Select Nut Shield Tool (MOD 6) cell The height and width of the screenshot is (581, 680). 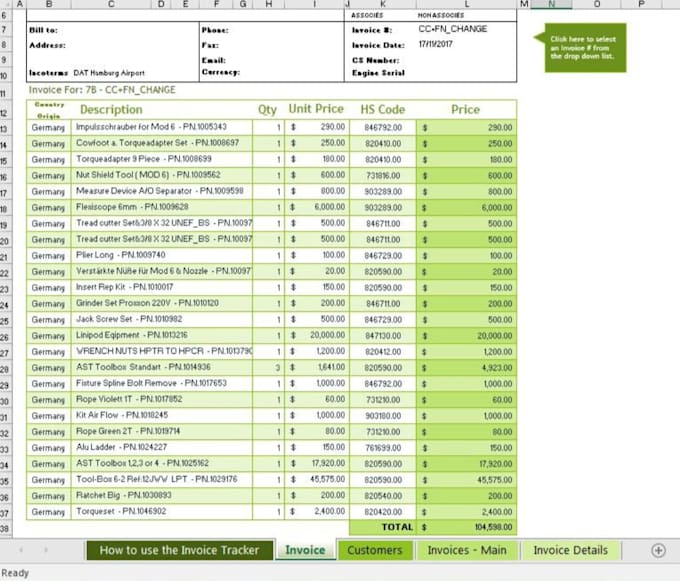tap(161, 175)
